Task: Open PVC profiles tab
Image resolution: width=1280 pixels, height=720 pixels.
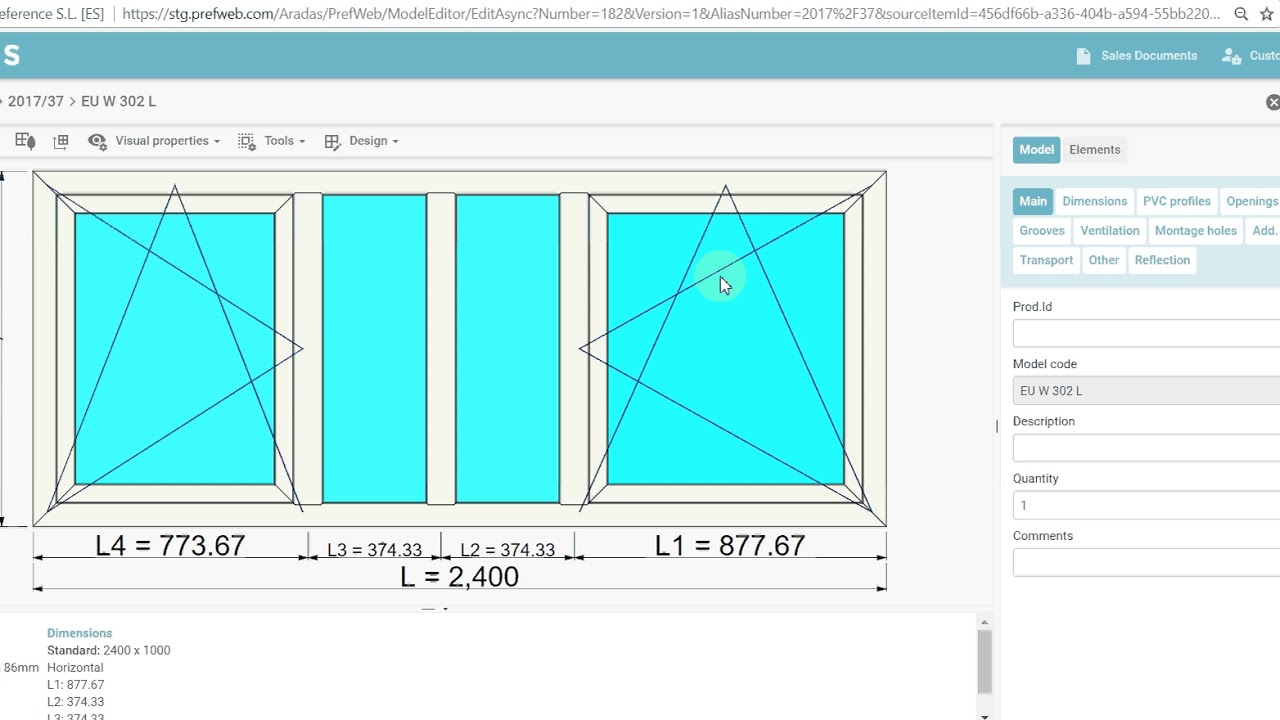Action: coord(1176,201)
